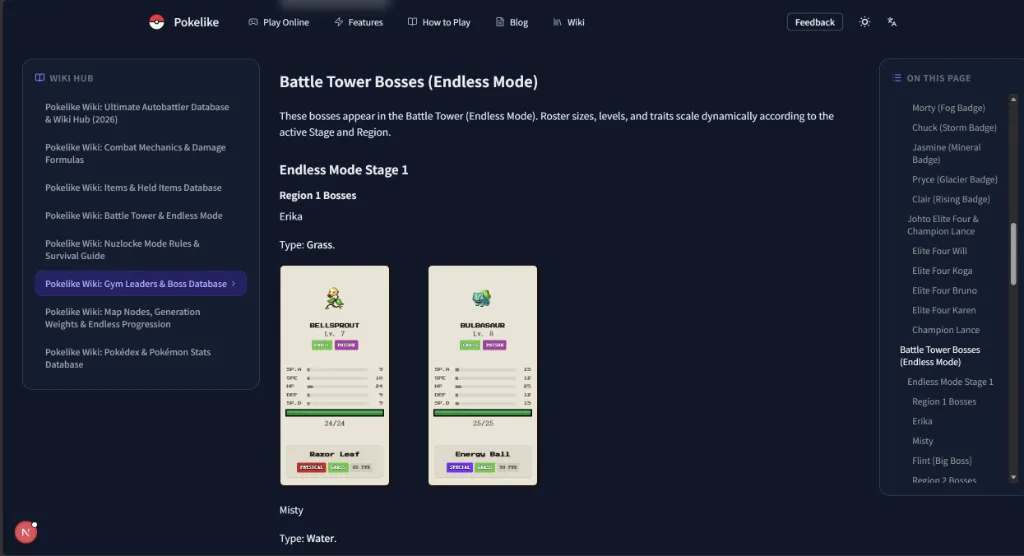The image size is (1024, 556).
Task: Click the Bellsprout sprite image
Action: (334, 299)
